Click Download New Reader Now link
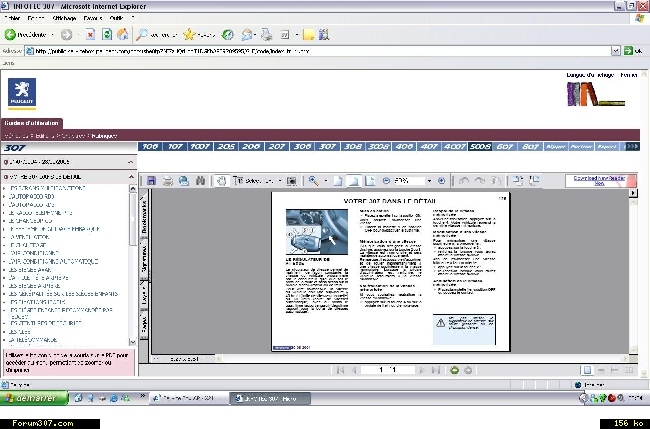The width and height of the screenshot is (650, 429). coord(599,180)
